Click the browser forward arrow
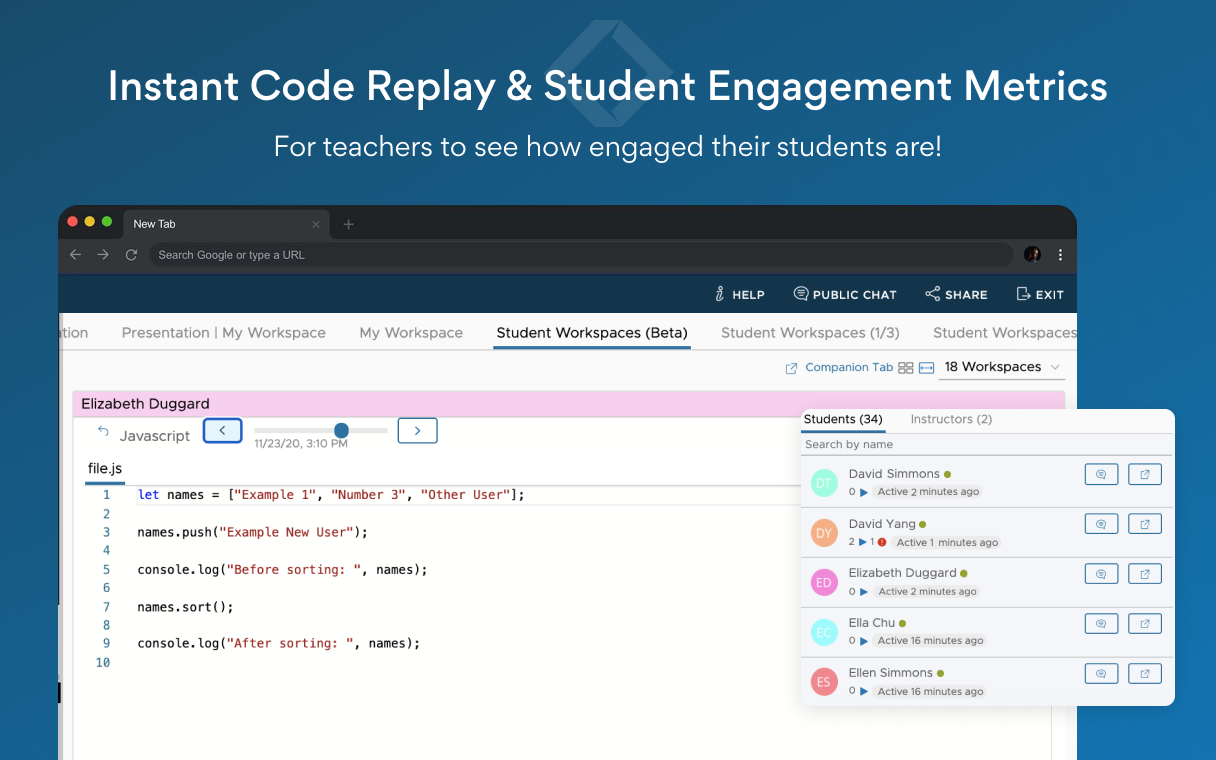Viewport: 1216px width, 760px height. [103, 255]
